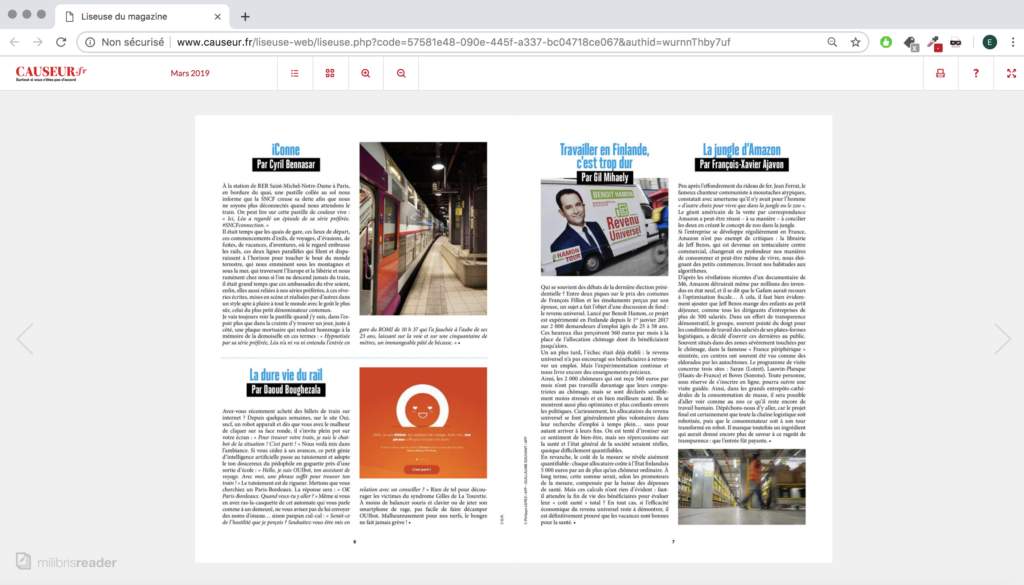1024x585 pixels.
Task: View site security info icon
Action: [x=90, y=42]
